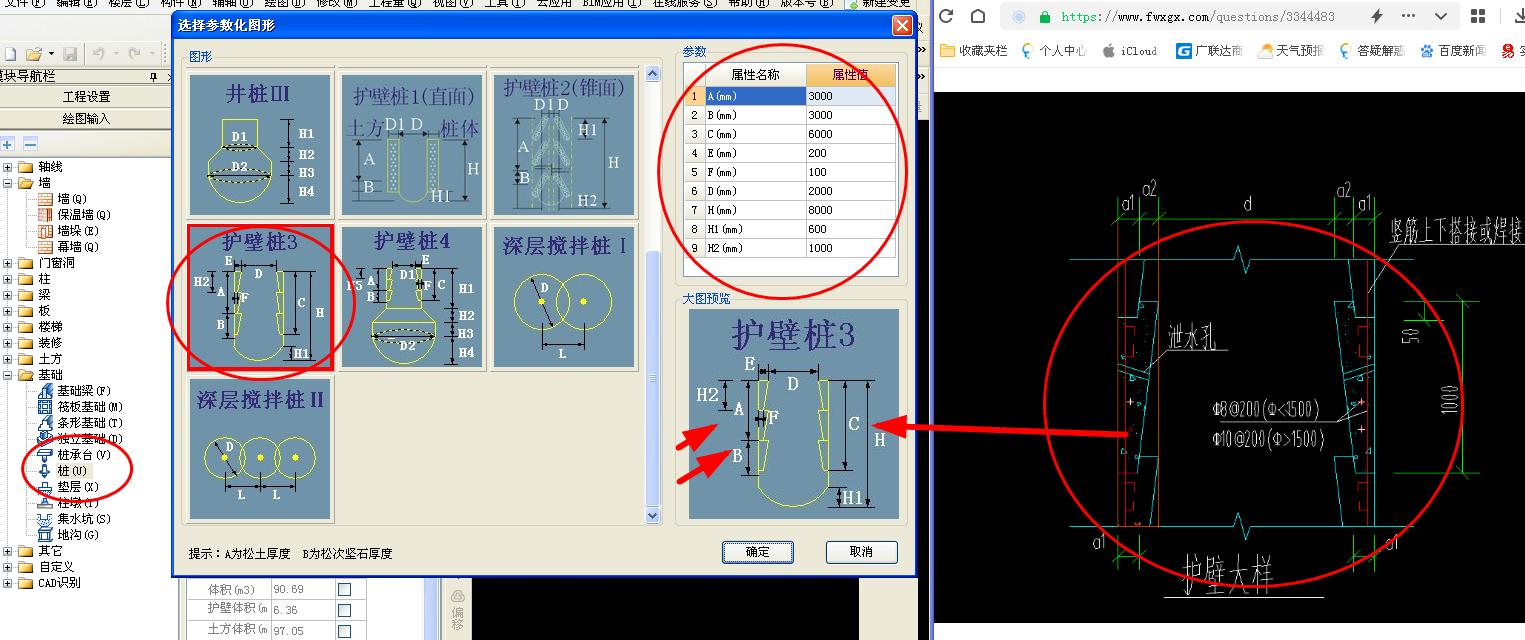Edit the C(mm) value 6000

pyautogui.click(x=850, y=134)
